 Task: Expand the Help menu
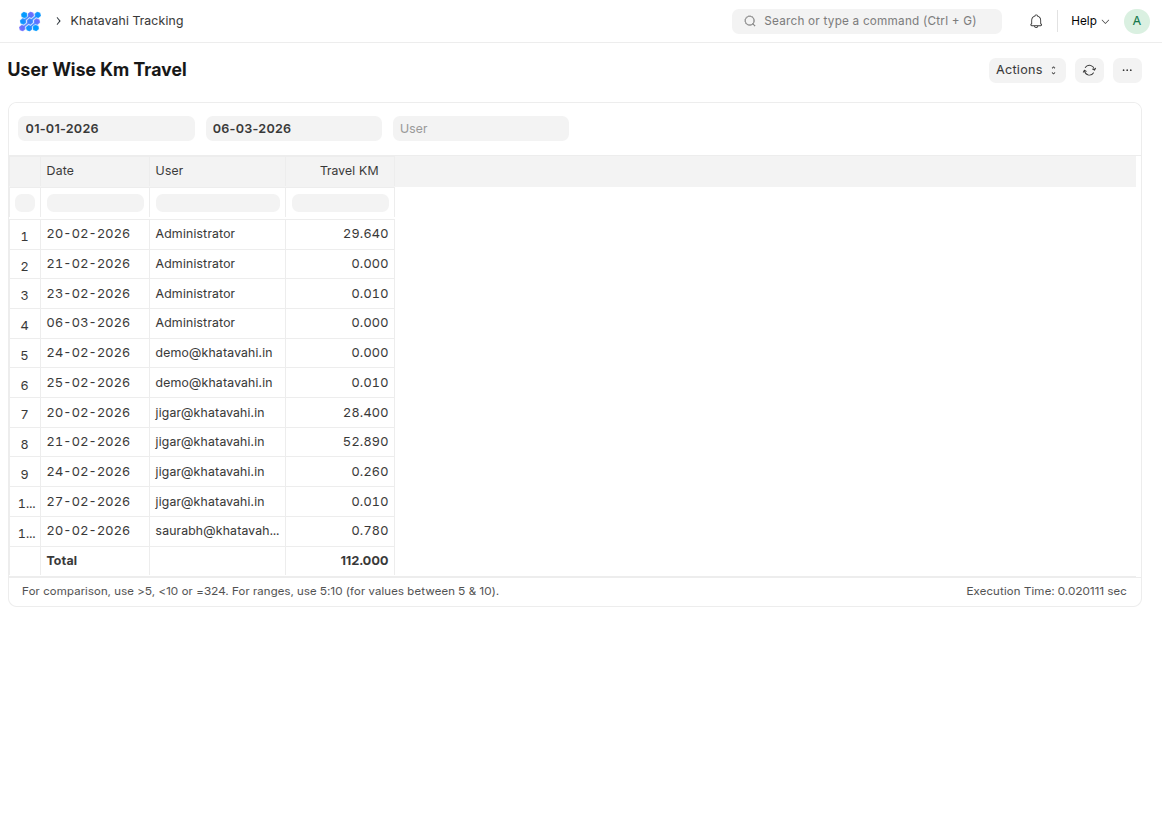point(1089,21)
